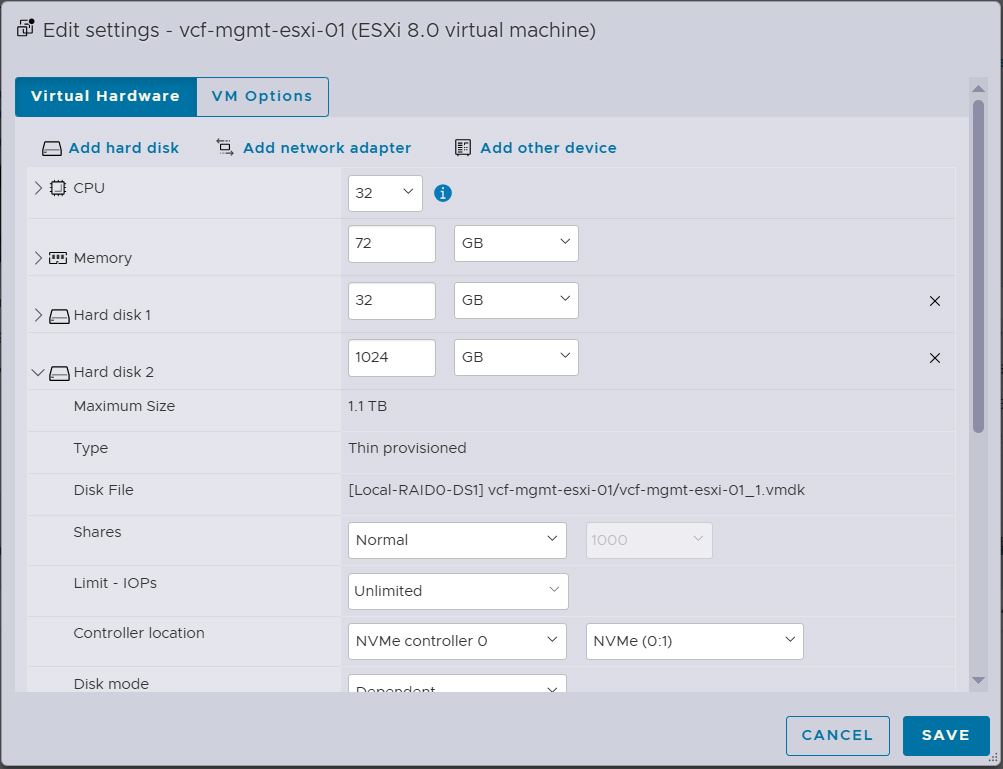The width and height of the screenshot is (1003, 769).
Task: Click the Cancel button
Action: click(x=837, y=735)
